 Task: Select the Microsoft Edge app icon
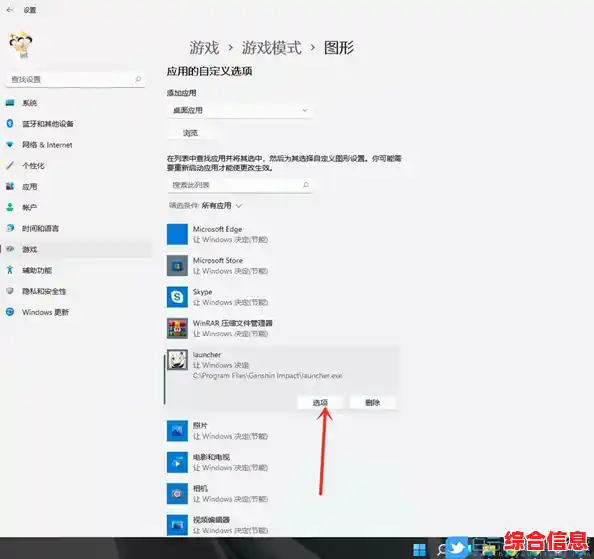pos(177,234)
